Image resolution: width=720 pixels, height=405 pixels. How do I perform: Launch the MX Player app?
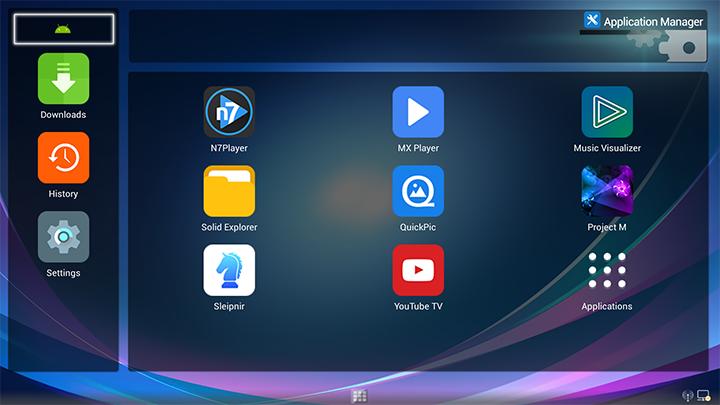pos(418,112)
